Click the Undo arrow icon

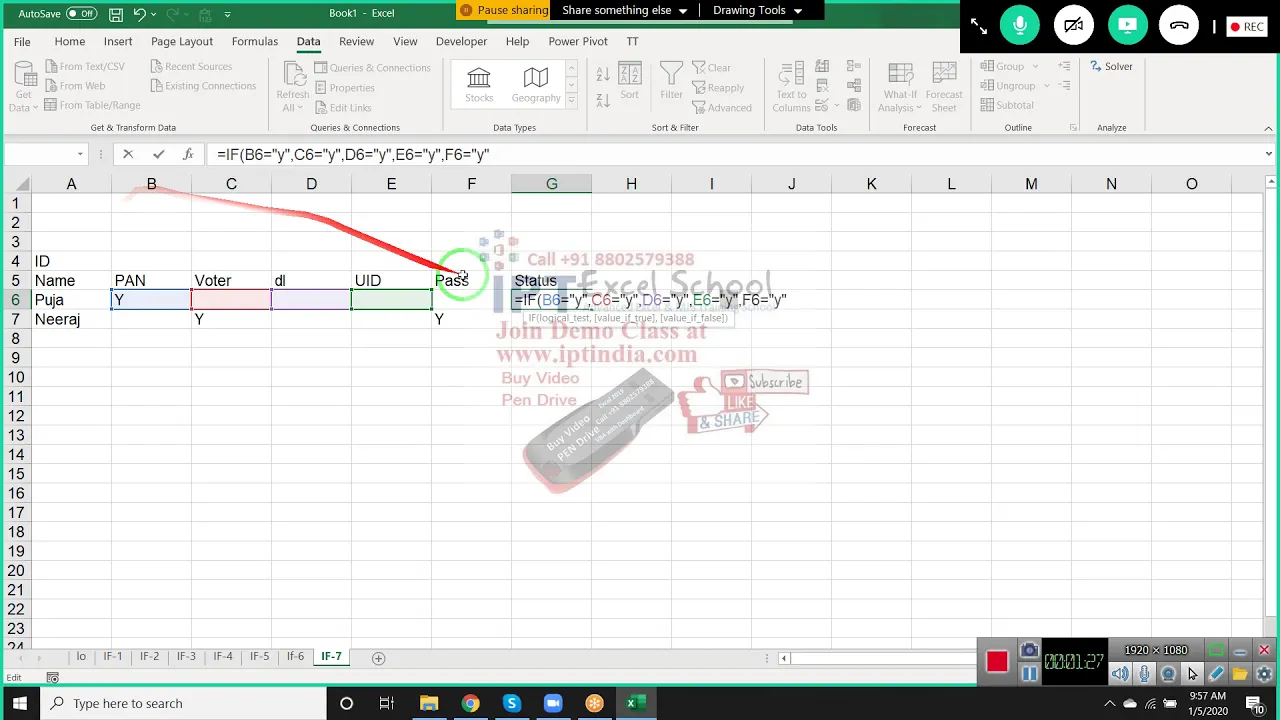pyautogui.click(x=139, y=14)
